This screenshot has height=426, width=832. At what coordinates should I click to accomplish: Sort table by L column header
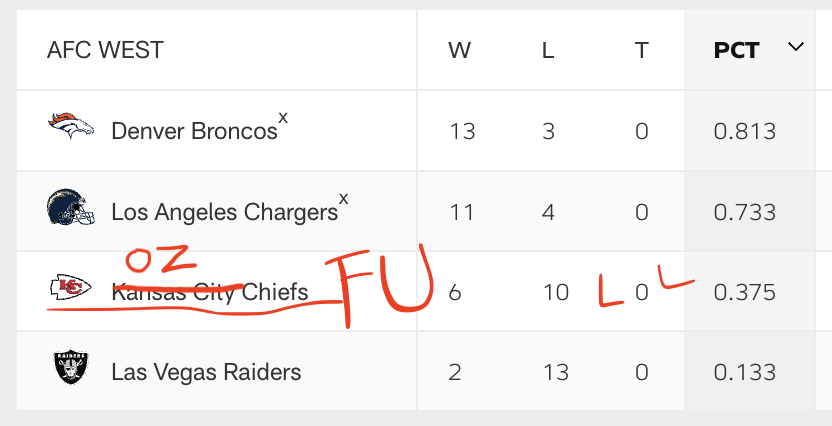[x=548, y=50]
